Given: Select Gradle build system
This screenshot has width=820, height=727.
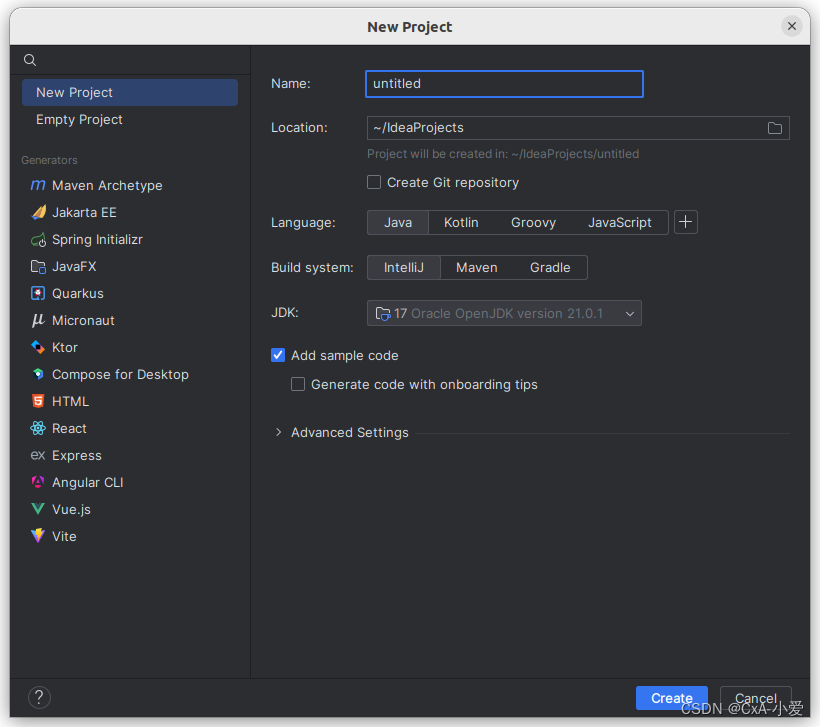Looking at the screenshot, I should (x=550, y=268).
